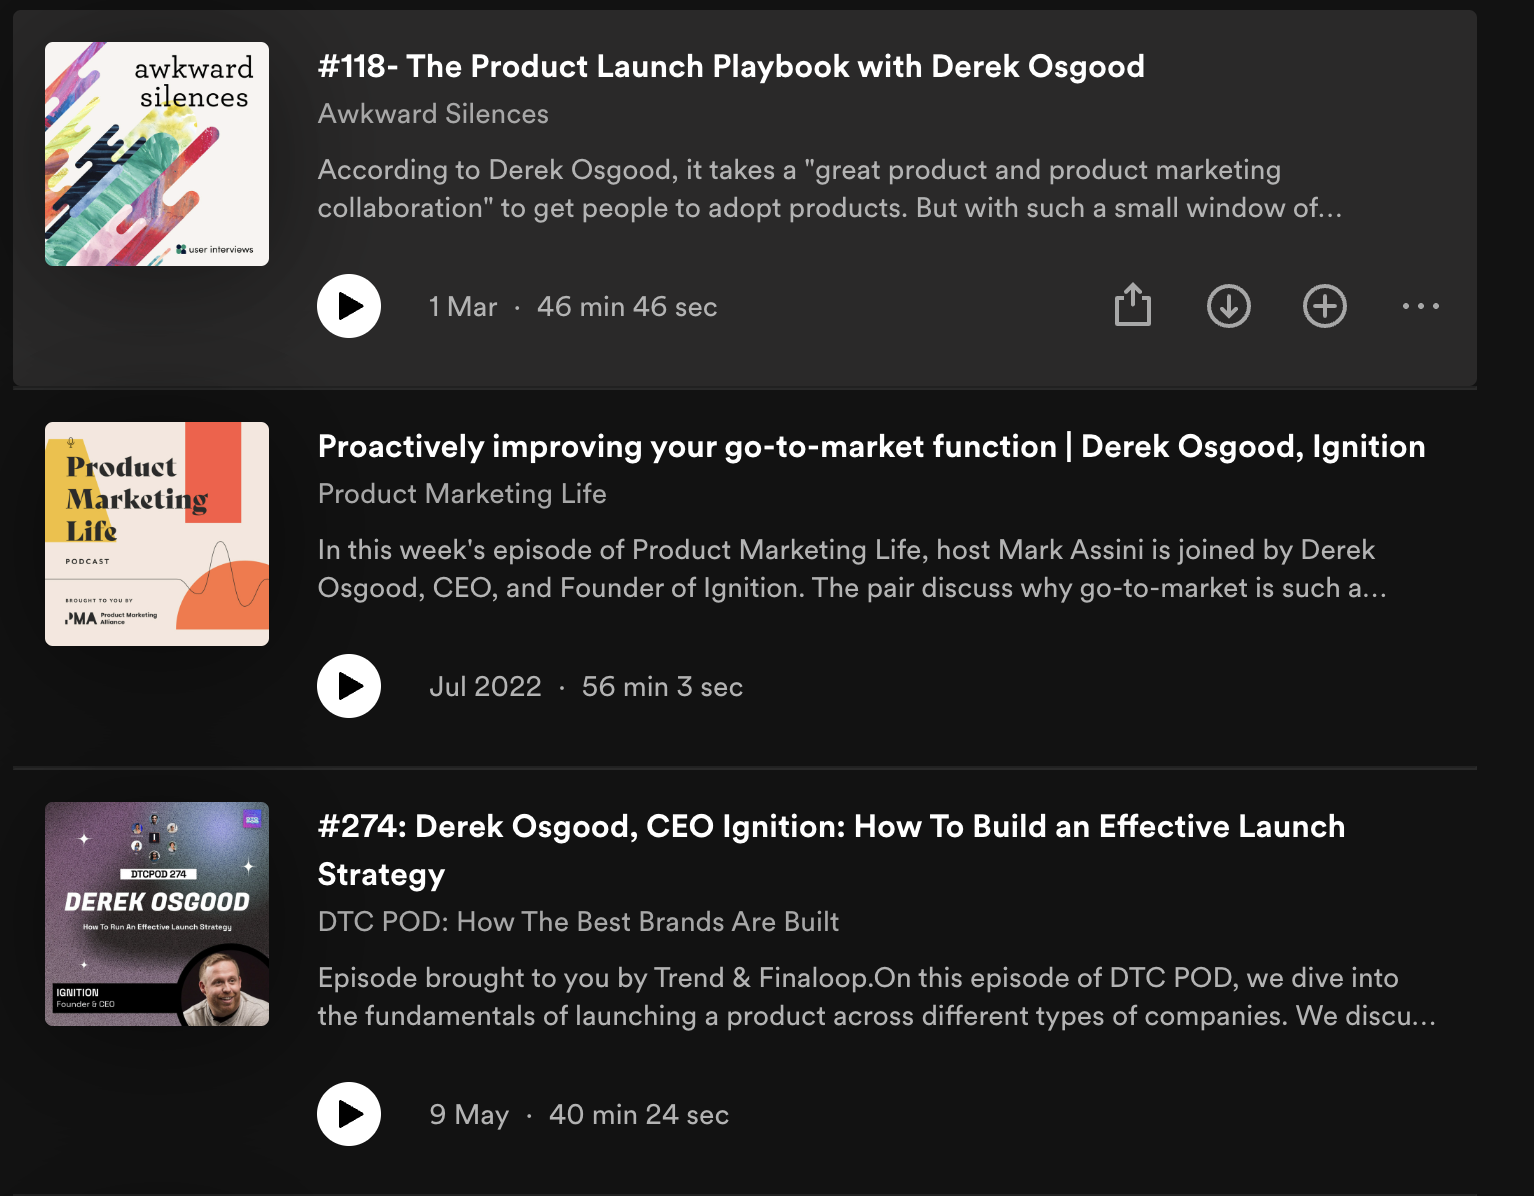Image resolution: width=1534 pixels, height=1196 pixels.
Task: Open episode title Proactively improving your go-to-market function
Action: (871, 446)
